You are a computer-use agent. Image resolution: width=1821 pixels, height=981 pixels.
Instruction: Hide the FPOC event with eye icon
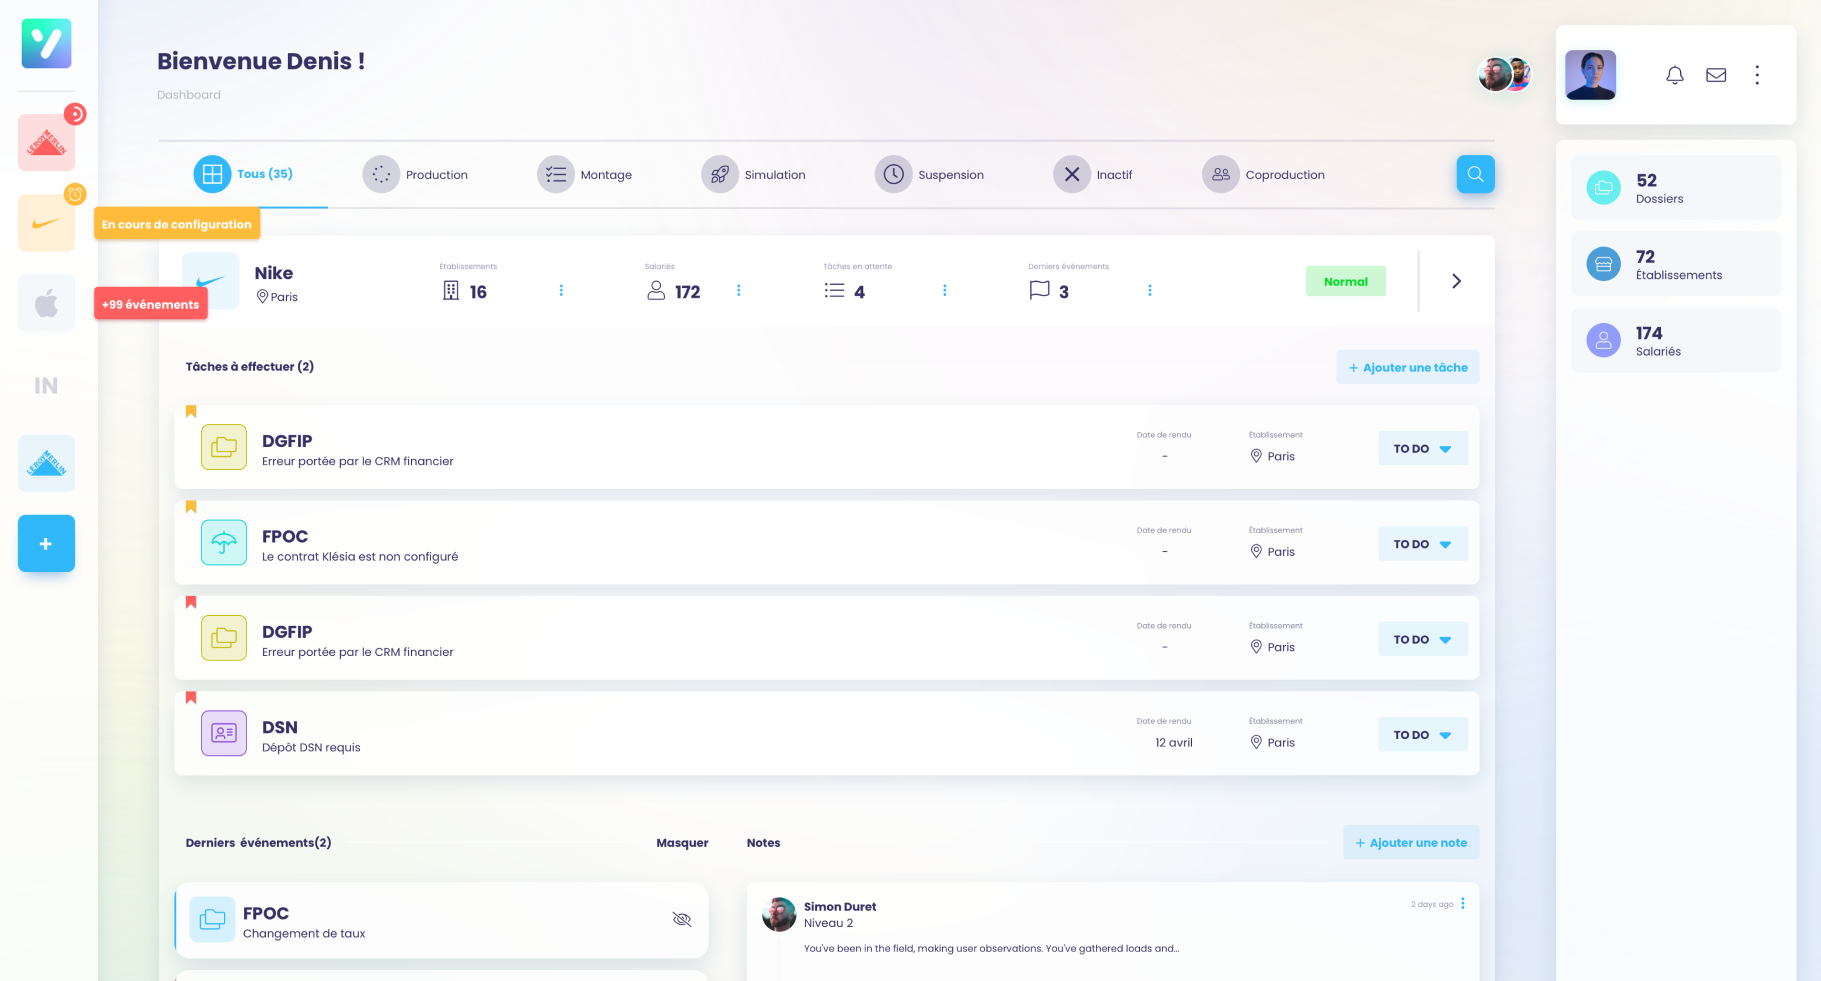[x=682, y=919]
